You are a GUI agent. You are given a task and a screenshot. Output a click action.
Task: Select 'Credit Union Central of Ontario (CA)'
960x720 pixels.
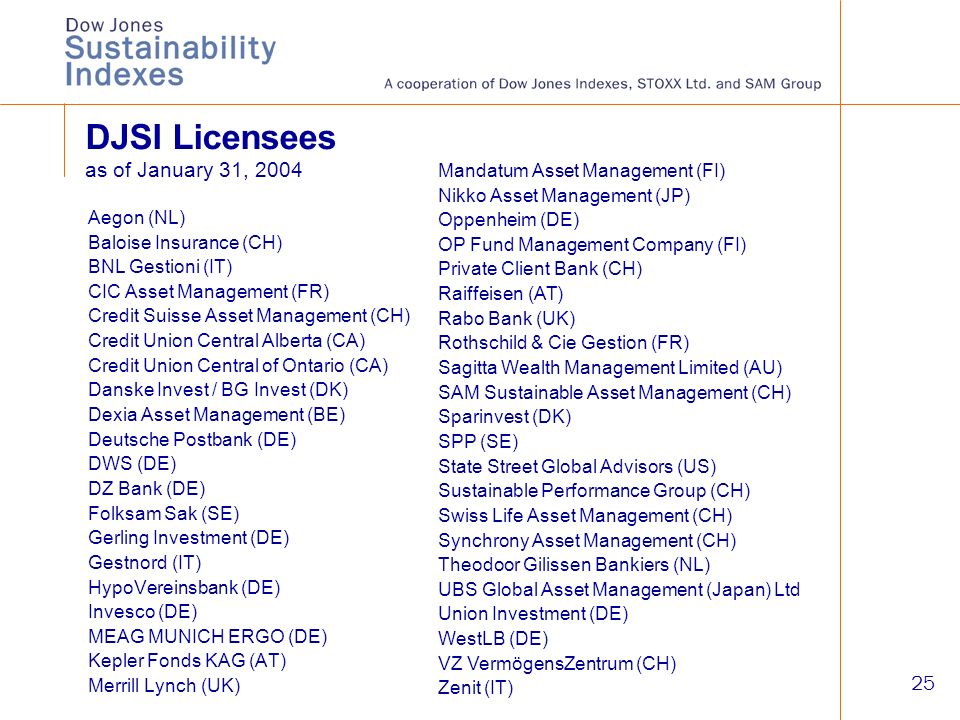pos(238,366)
